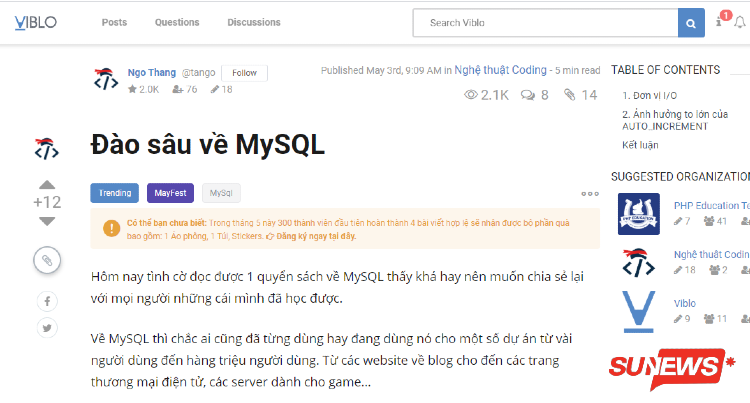Click the views eye icon showing 2.1K
The width and height of the screenshot is (750, 403).
[471, 95]
